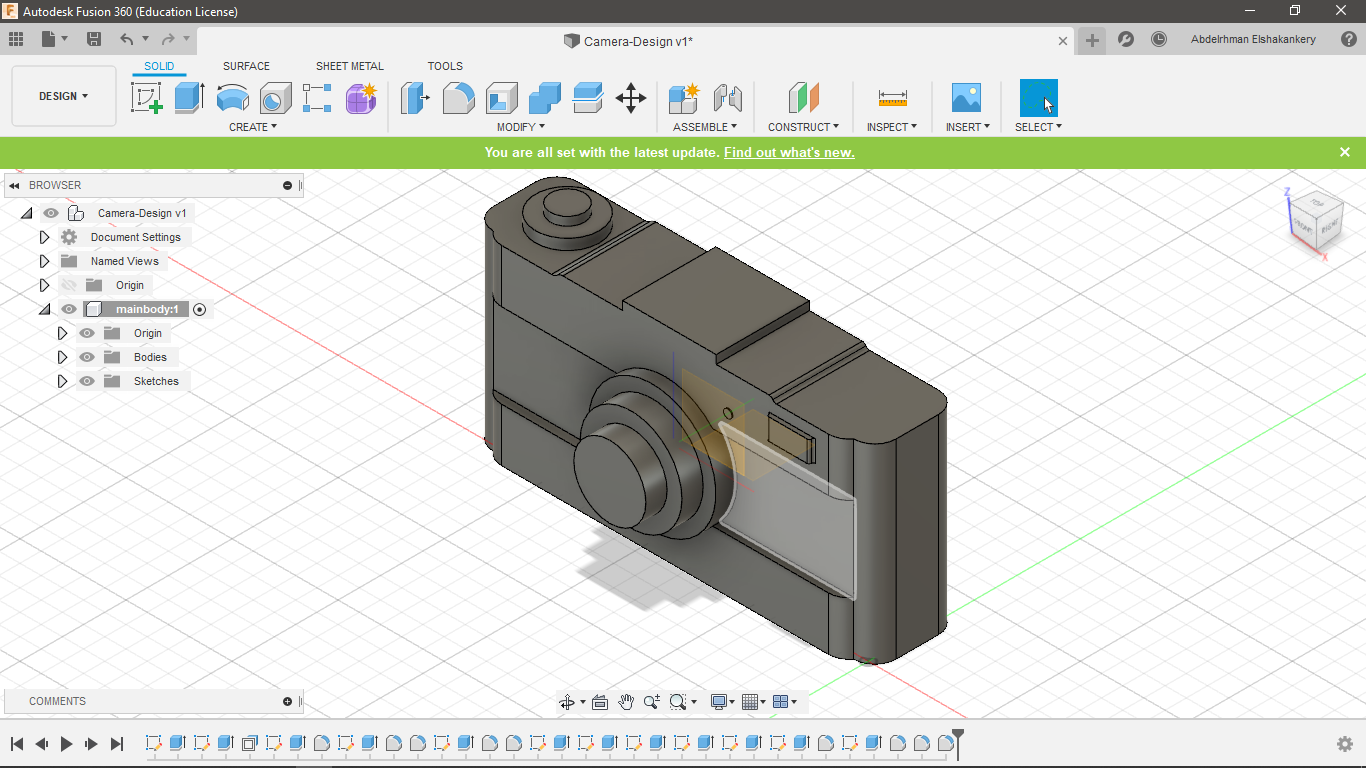
Task: Select the Extrude tool in Create
Action: point(189,98)
